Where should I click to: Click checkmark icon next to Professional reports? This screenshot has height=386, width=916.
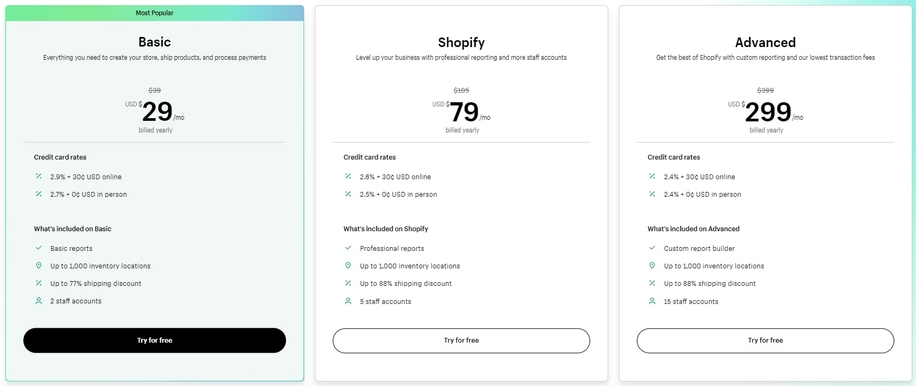point(348,248)
